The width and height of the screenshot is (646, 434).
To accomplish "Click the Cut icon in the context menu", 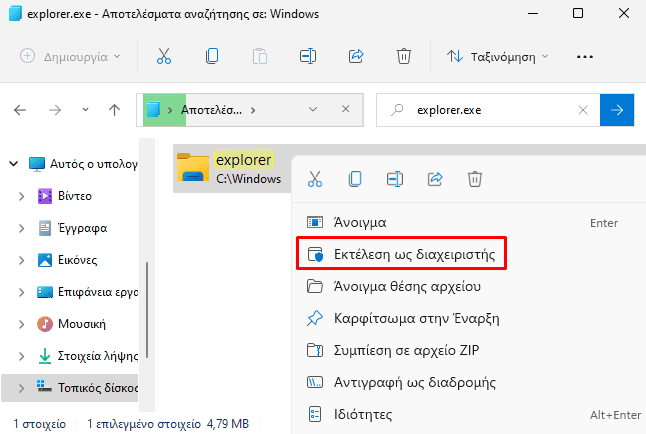I will [315, 179].
